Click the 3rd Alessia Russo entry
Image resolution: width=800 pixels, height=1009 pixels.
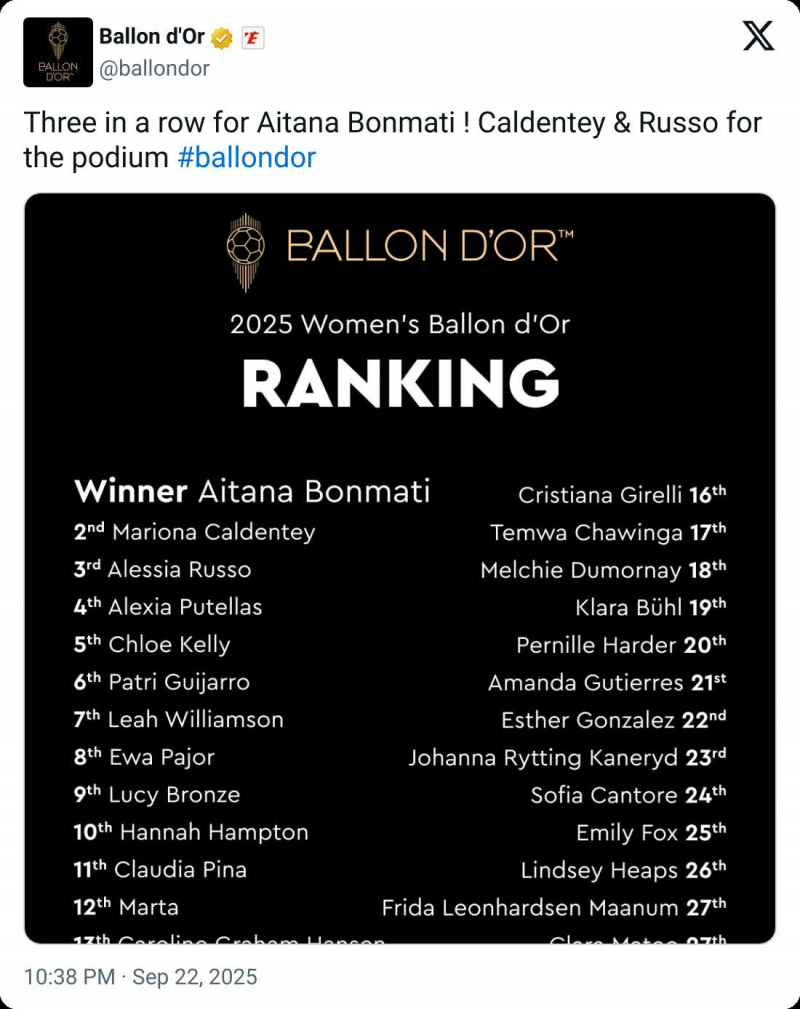point(162,569)
